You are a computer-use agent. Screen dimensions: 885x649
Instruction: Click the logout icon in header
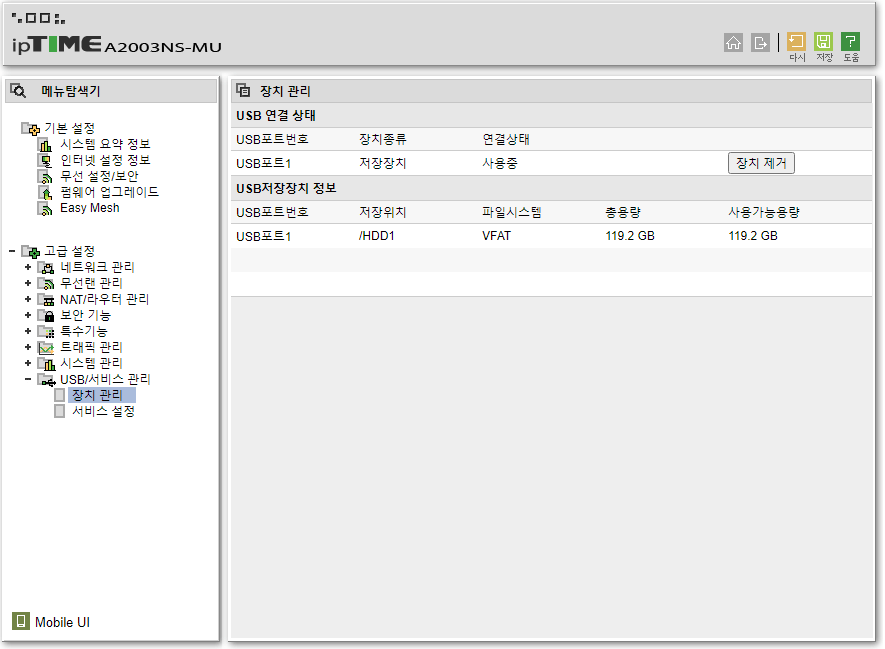tap(760, 42)
